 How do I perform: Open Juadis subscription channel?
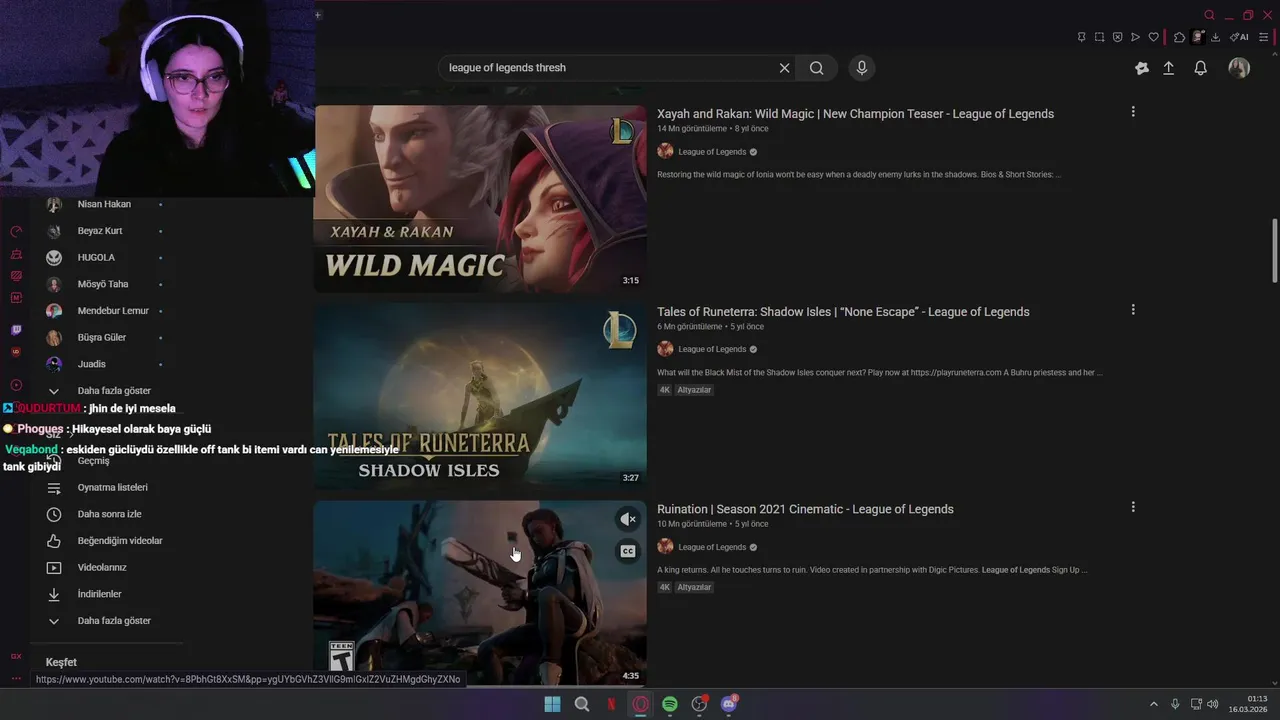click(x=91, y=364)
